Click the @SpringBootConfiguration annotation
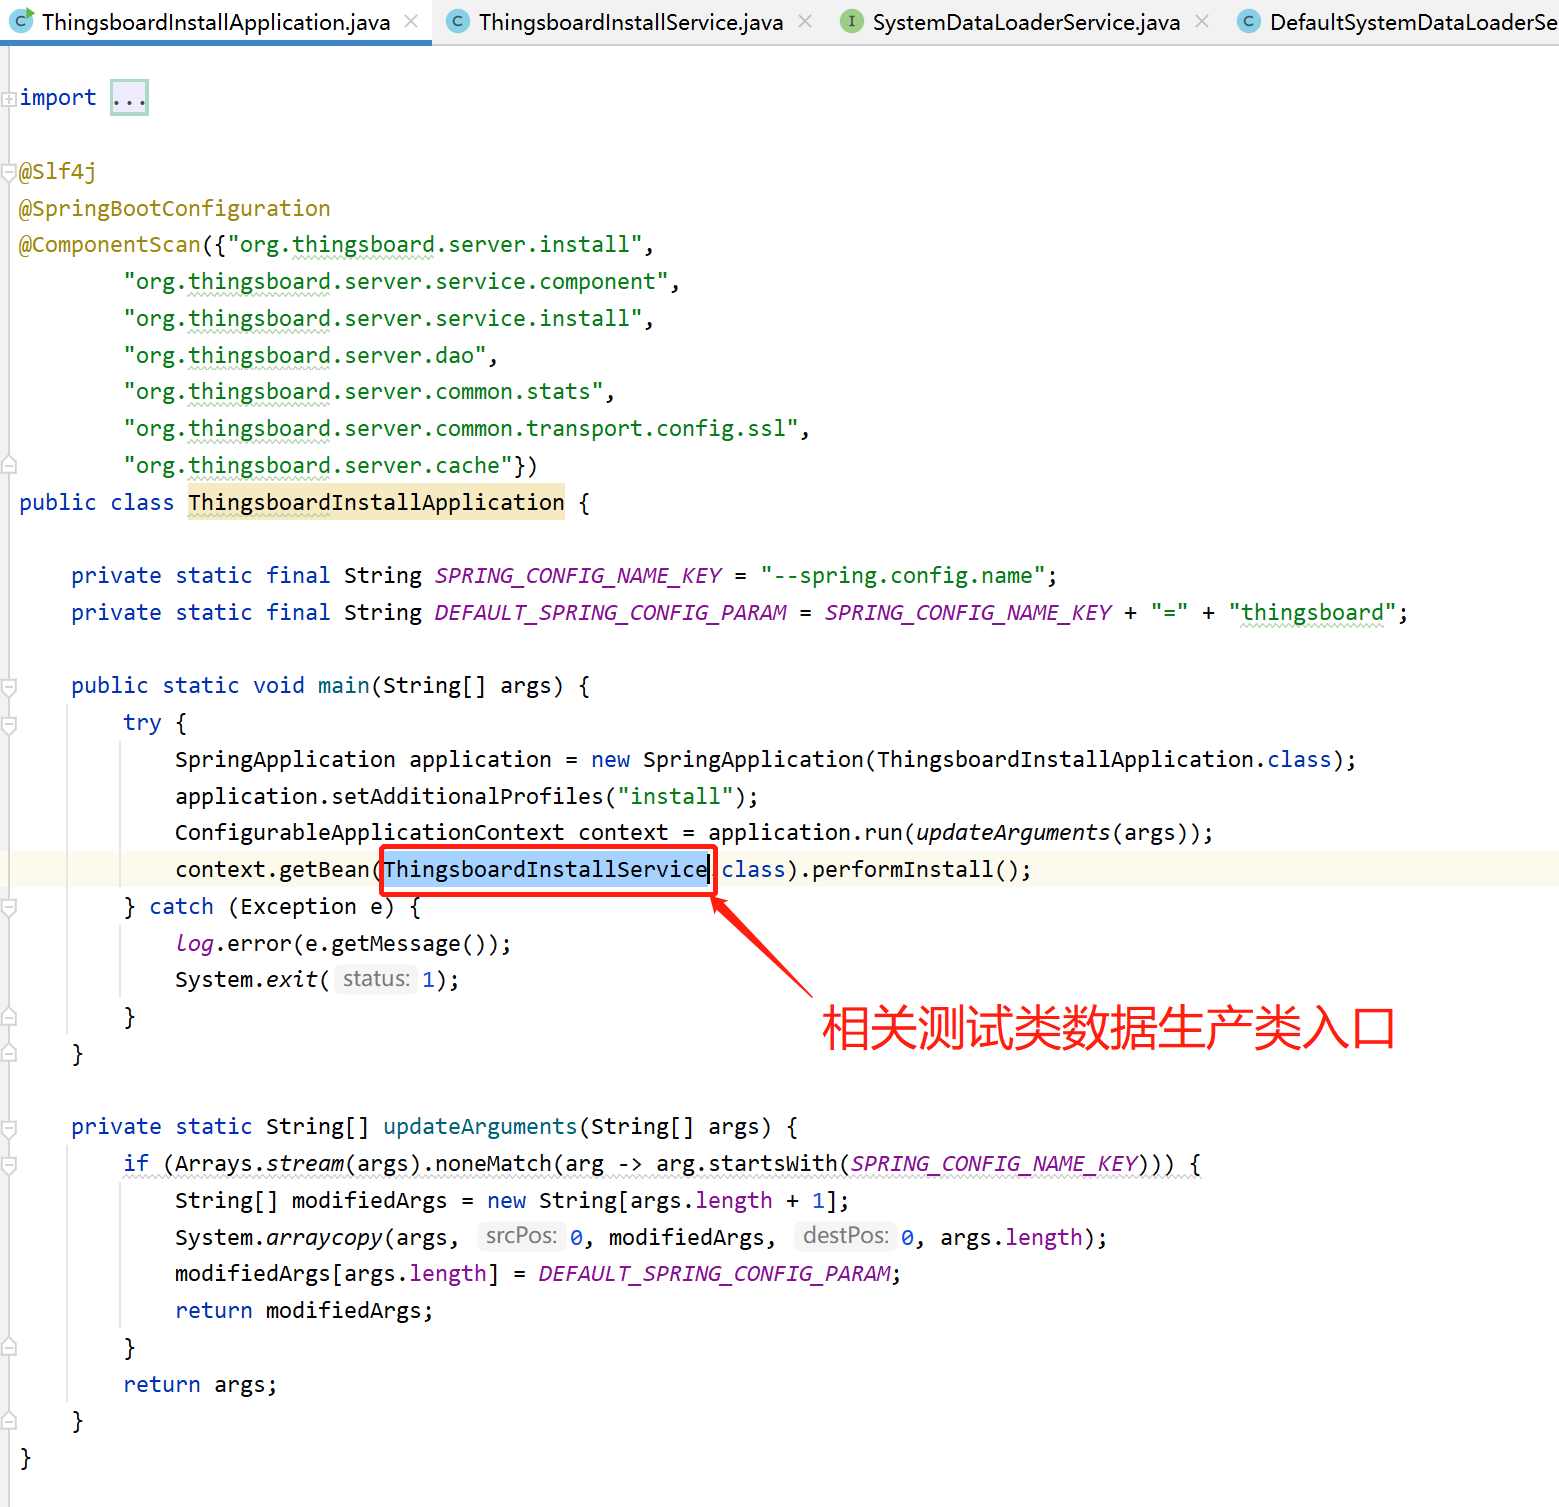Image resolution: width=1559 pixels, height=1507 pixels. pos(175,208)
